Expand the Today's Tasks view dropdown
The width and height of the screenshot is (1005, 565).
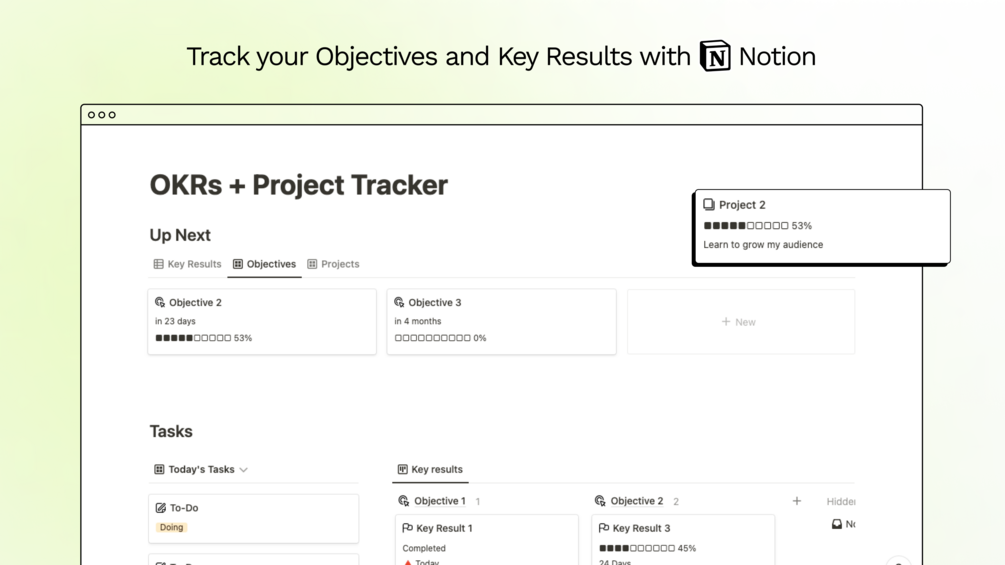tap(243, 470)
